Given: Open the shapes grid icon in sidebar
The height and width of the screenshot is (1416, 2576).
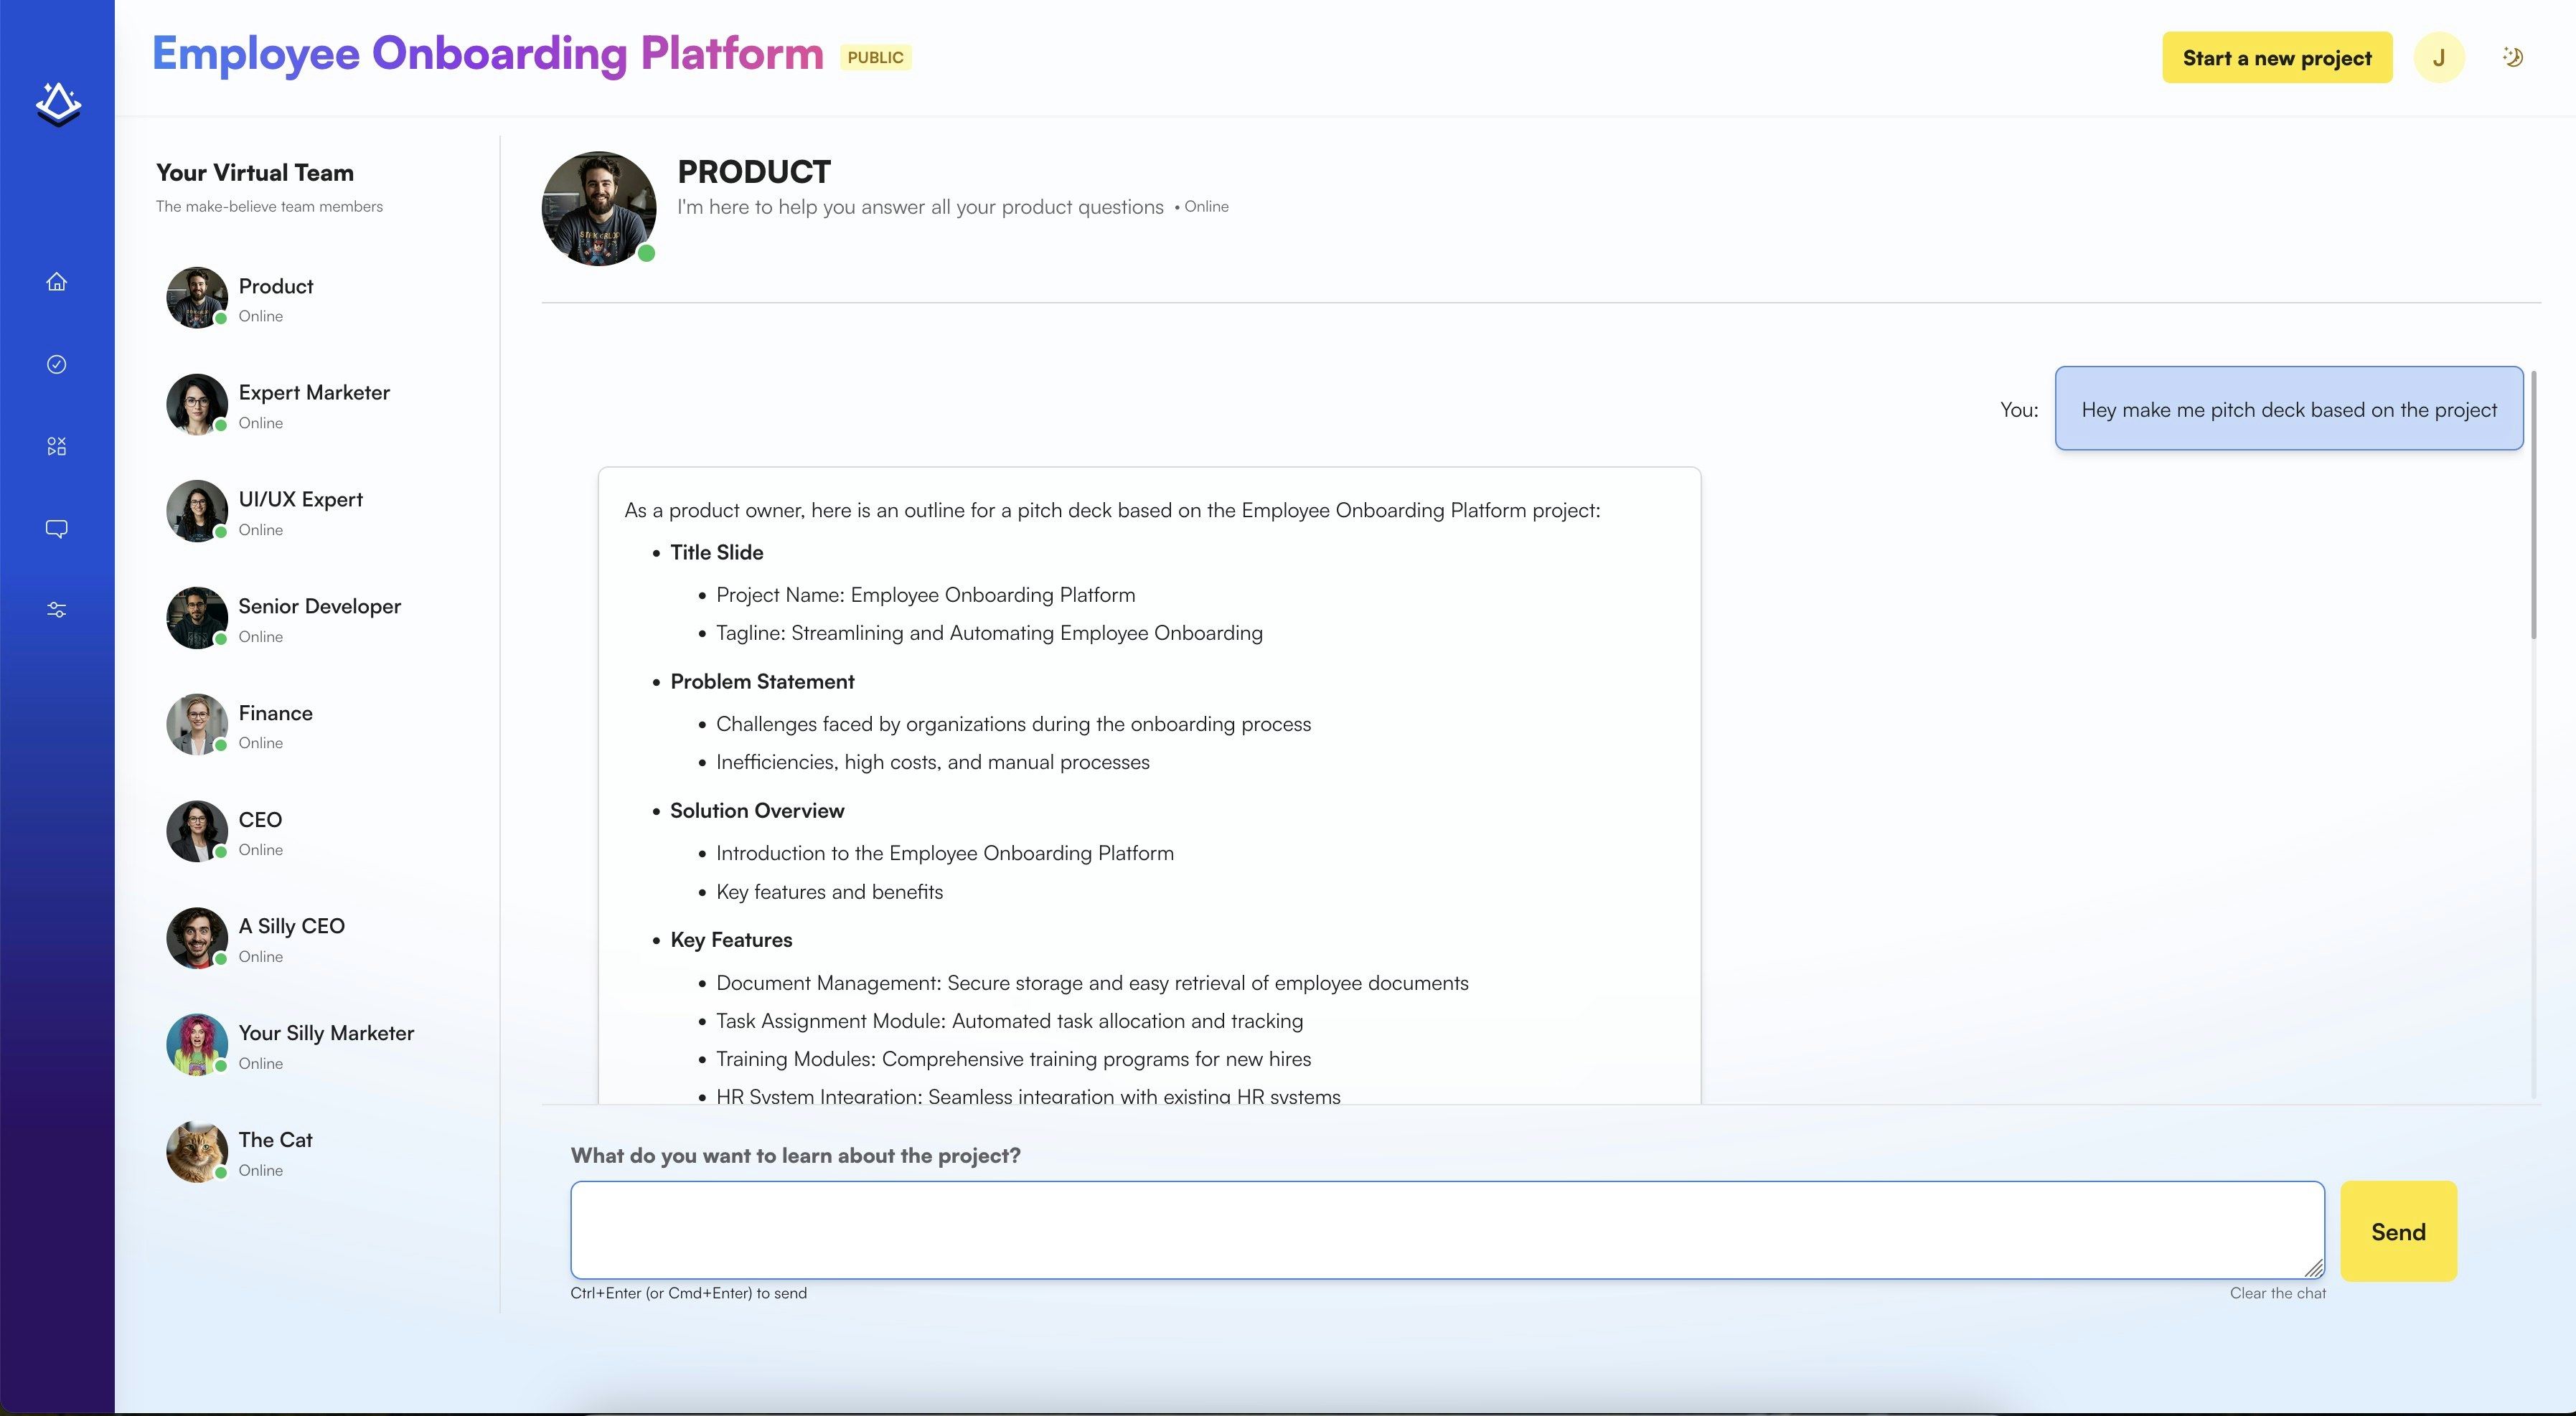Looking at the screenshot, I should [x=57, y=446].
